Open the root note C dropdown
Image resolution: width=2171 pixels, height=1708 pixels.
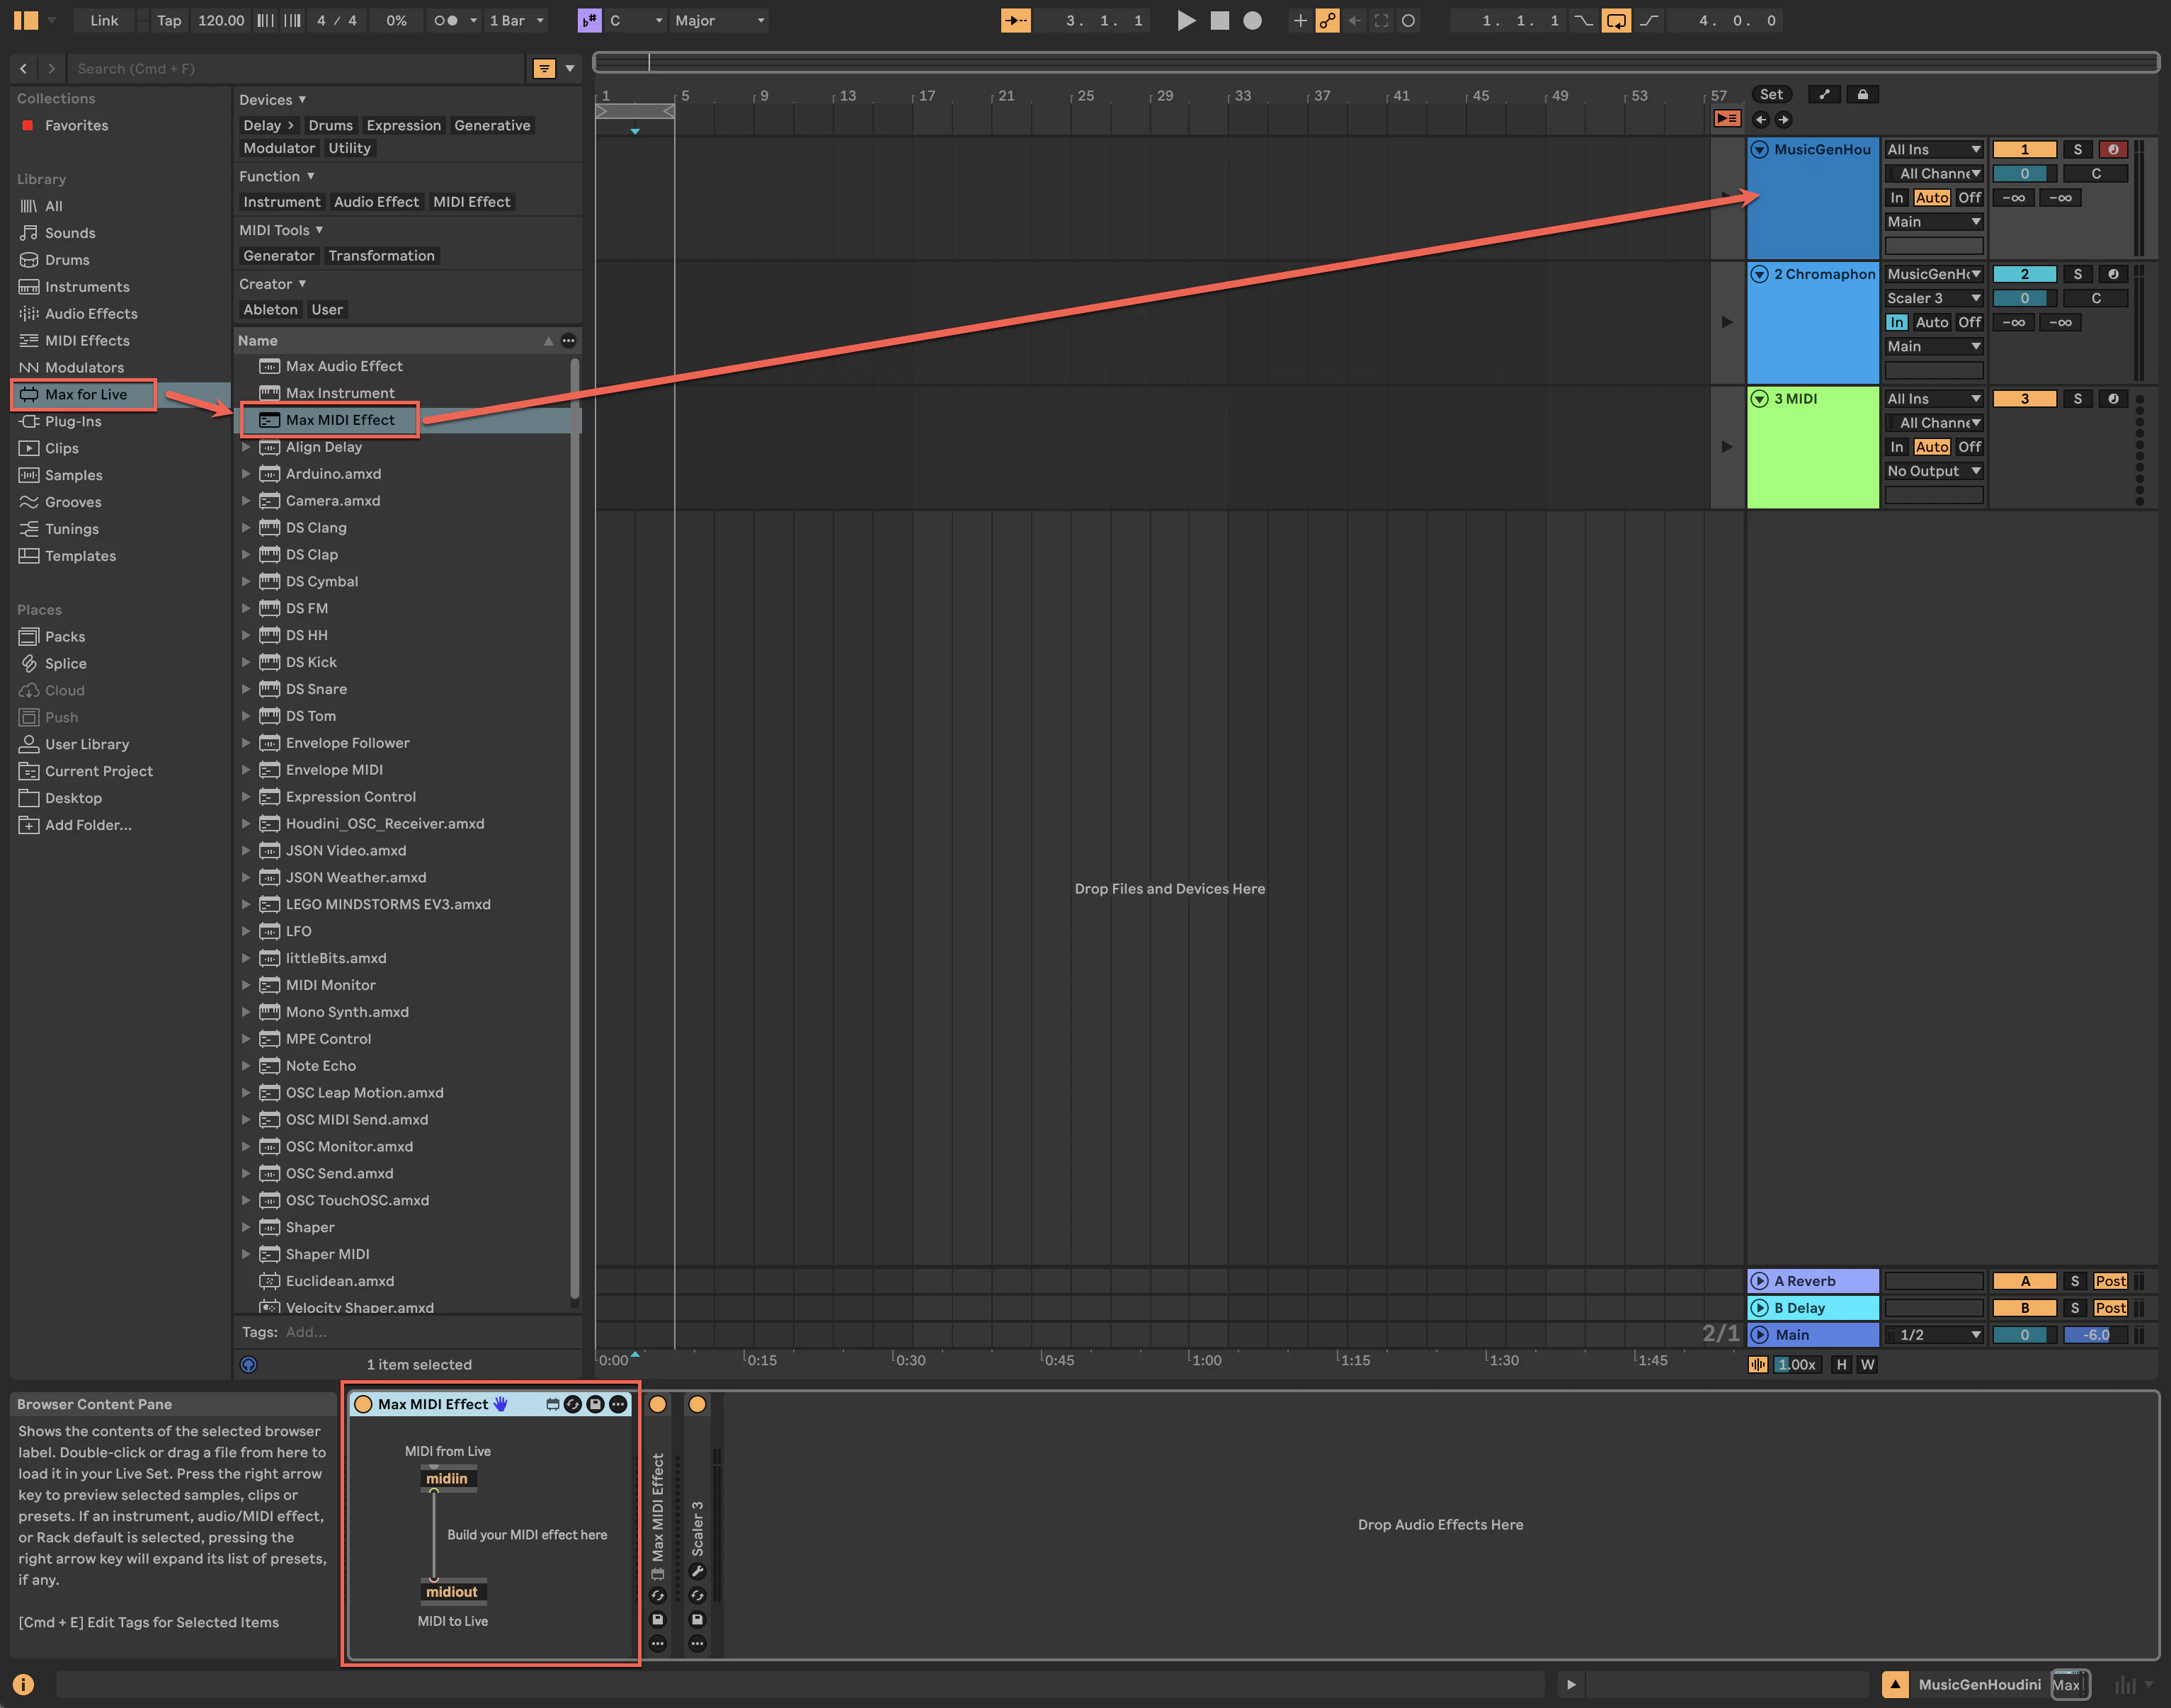(636, 20)
